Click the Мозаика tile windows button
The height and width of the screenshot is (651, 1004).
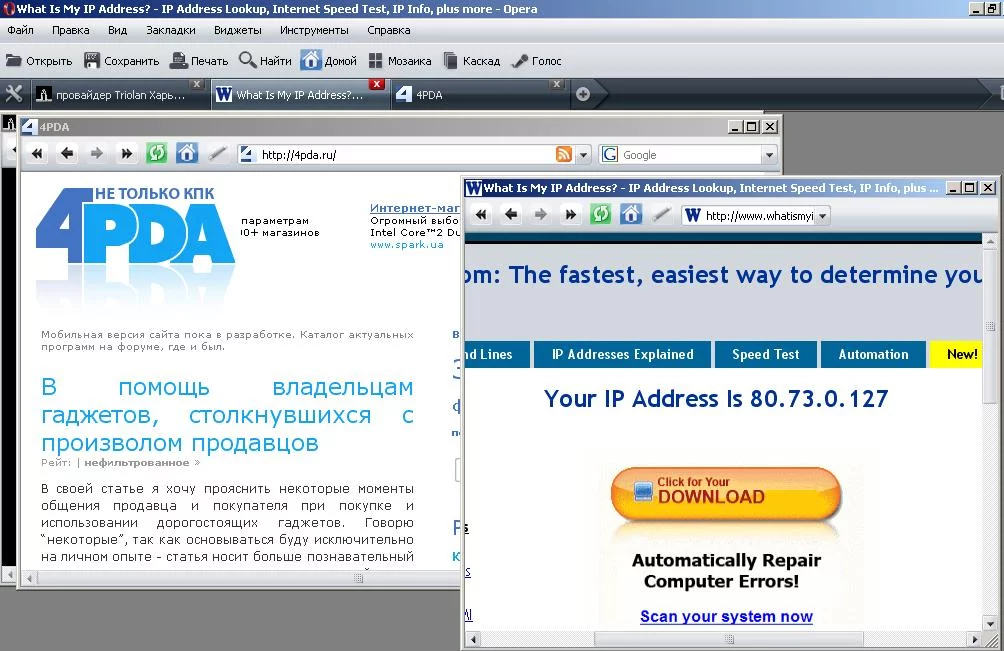pos(400,61)
